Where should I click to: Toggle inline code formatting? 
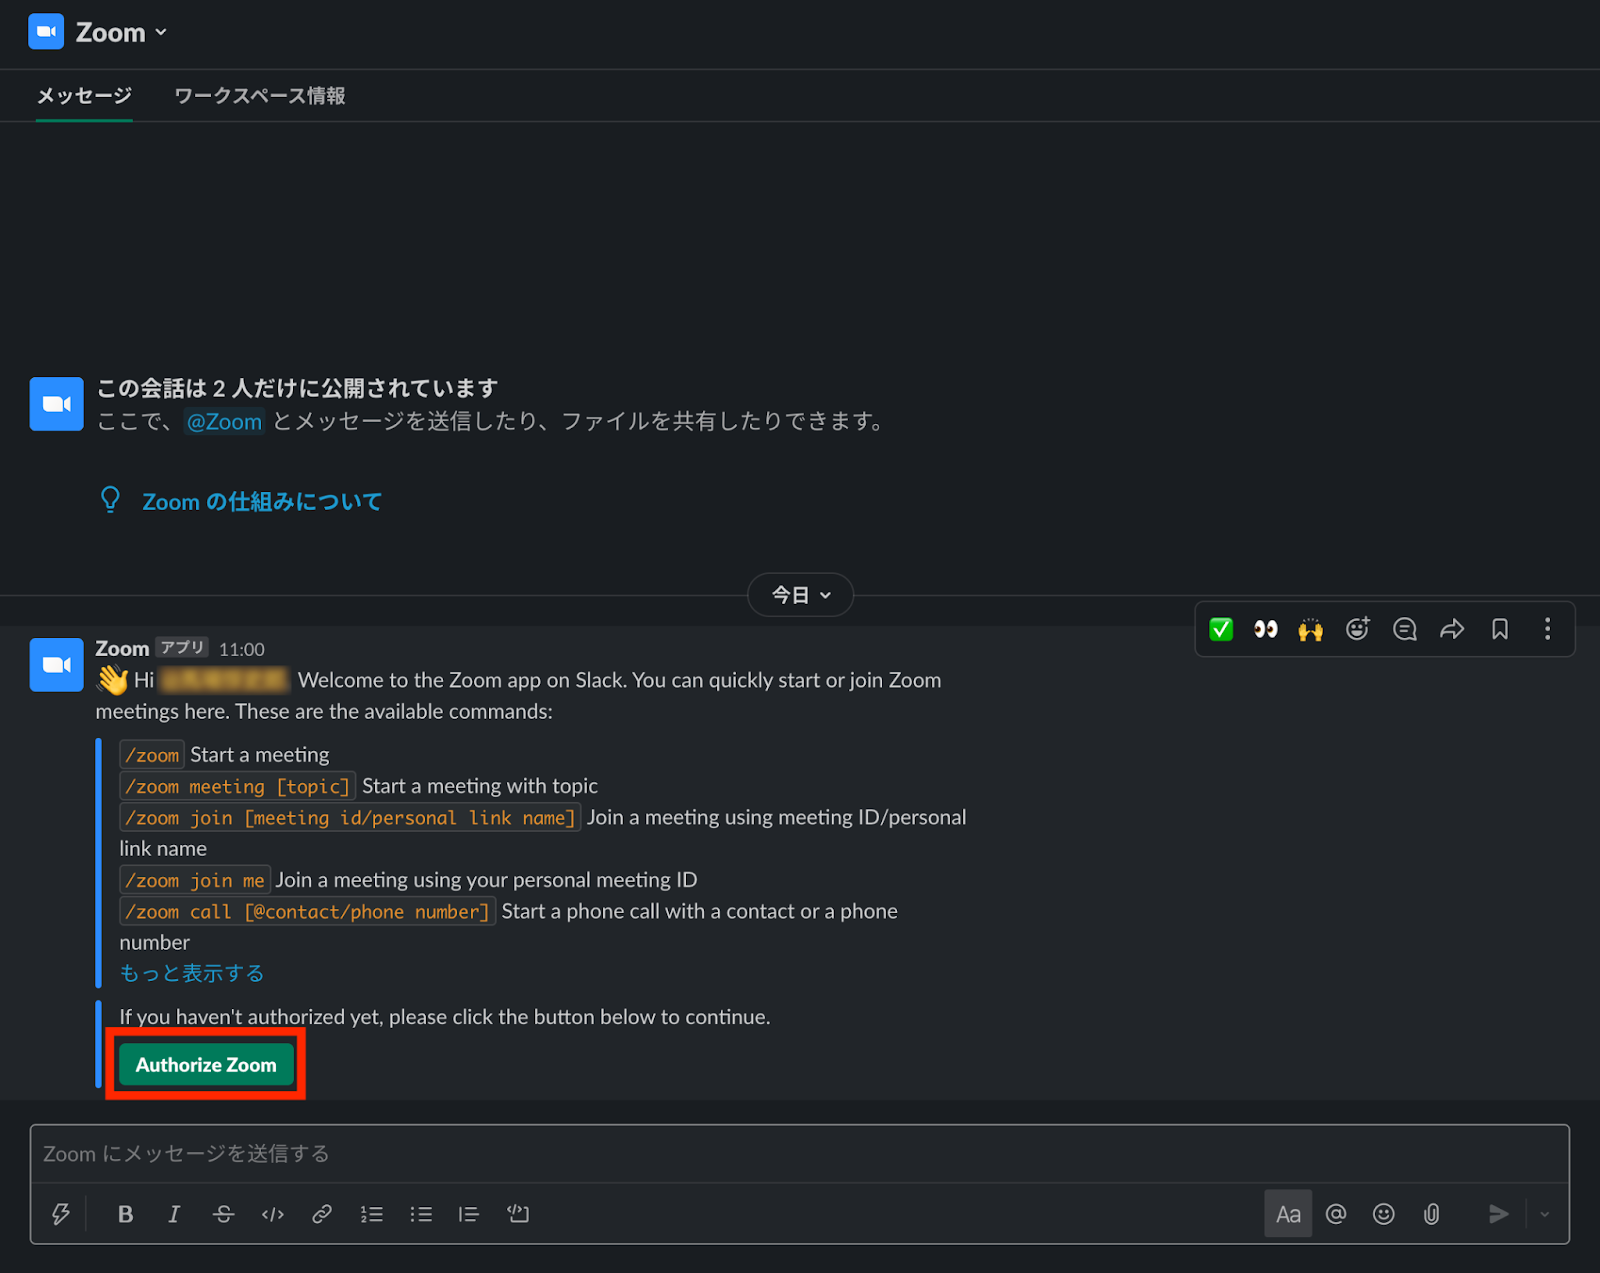272,1214
